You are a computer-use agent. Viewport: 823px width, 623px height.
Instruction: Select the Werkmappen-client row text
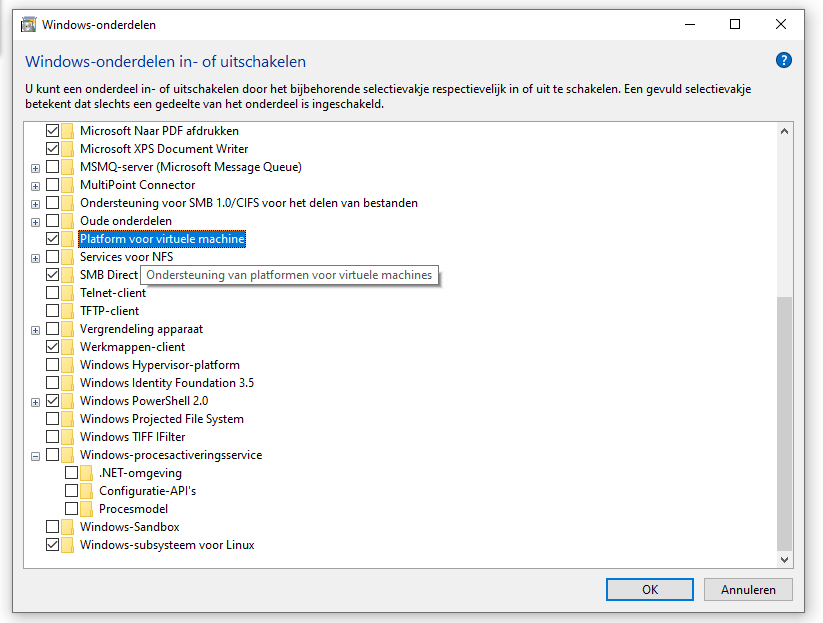coord(132,347)
